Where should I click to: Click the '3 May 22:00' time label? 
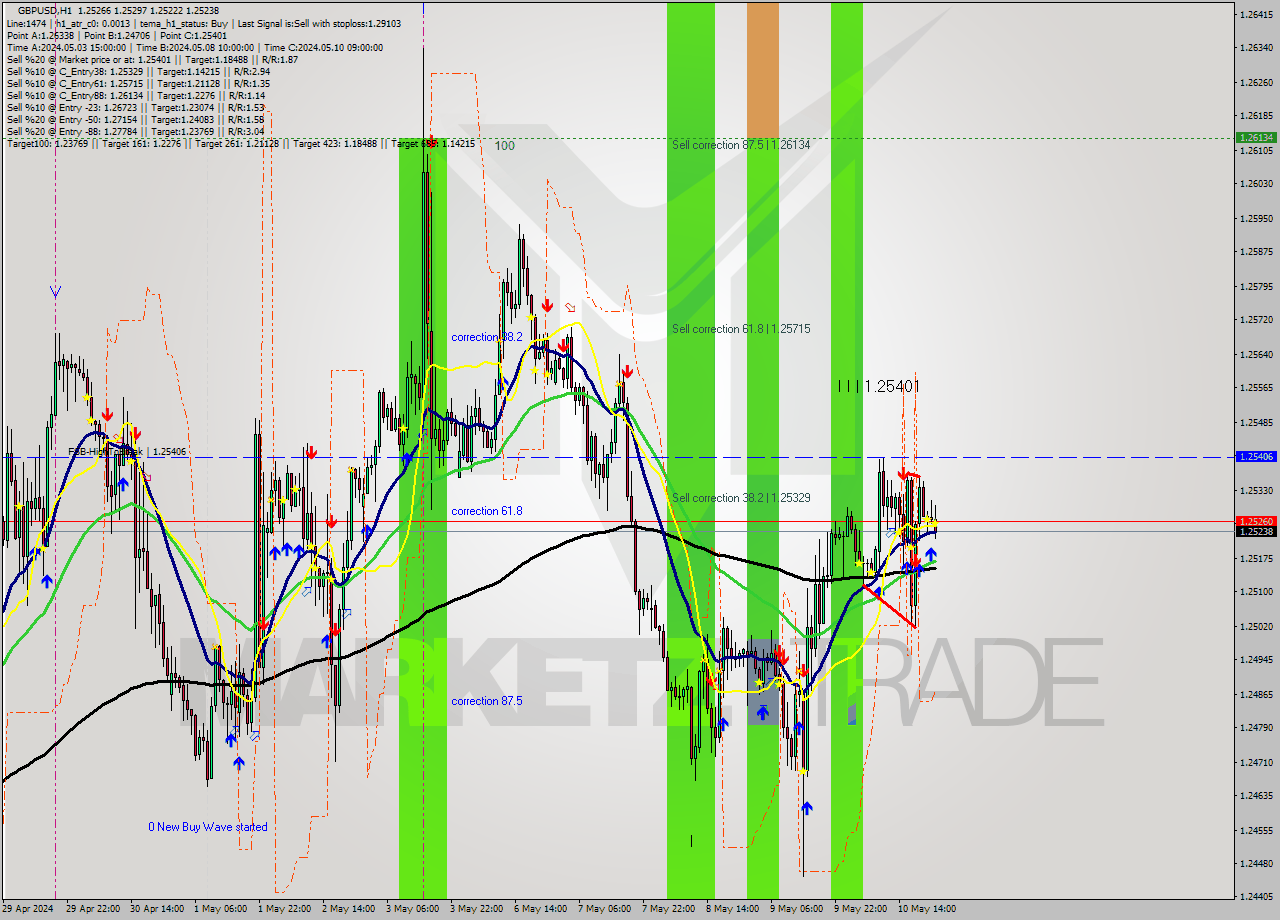click(476, 909)
